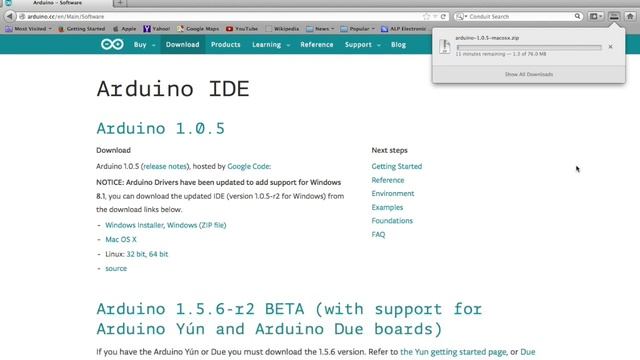Download the Linux 64 bit link
The image size is (640, 360).
pyautogui.click(x=158, y=254)
